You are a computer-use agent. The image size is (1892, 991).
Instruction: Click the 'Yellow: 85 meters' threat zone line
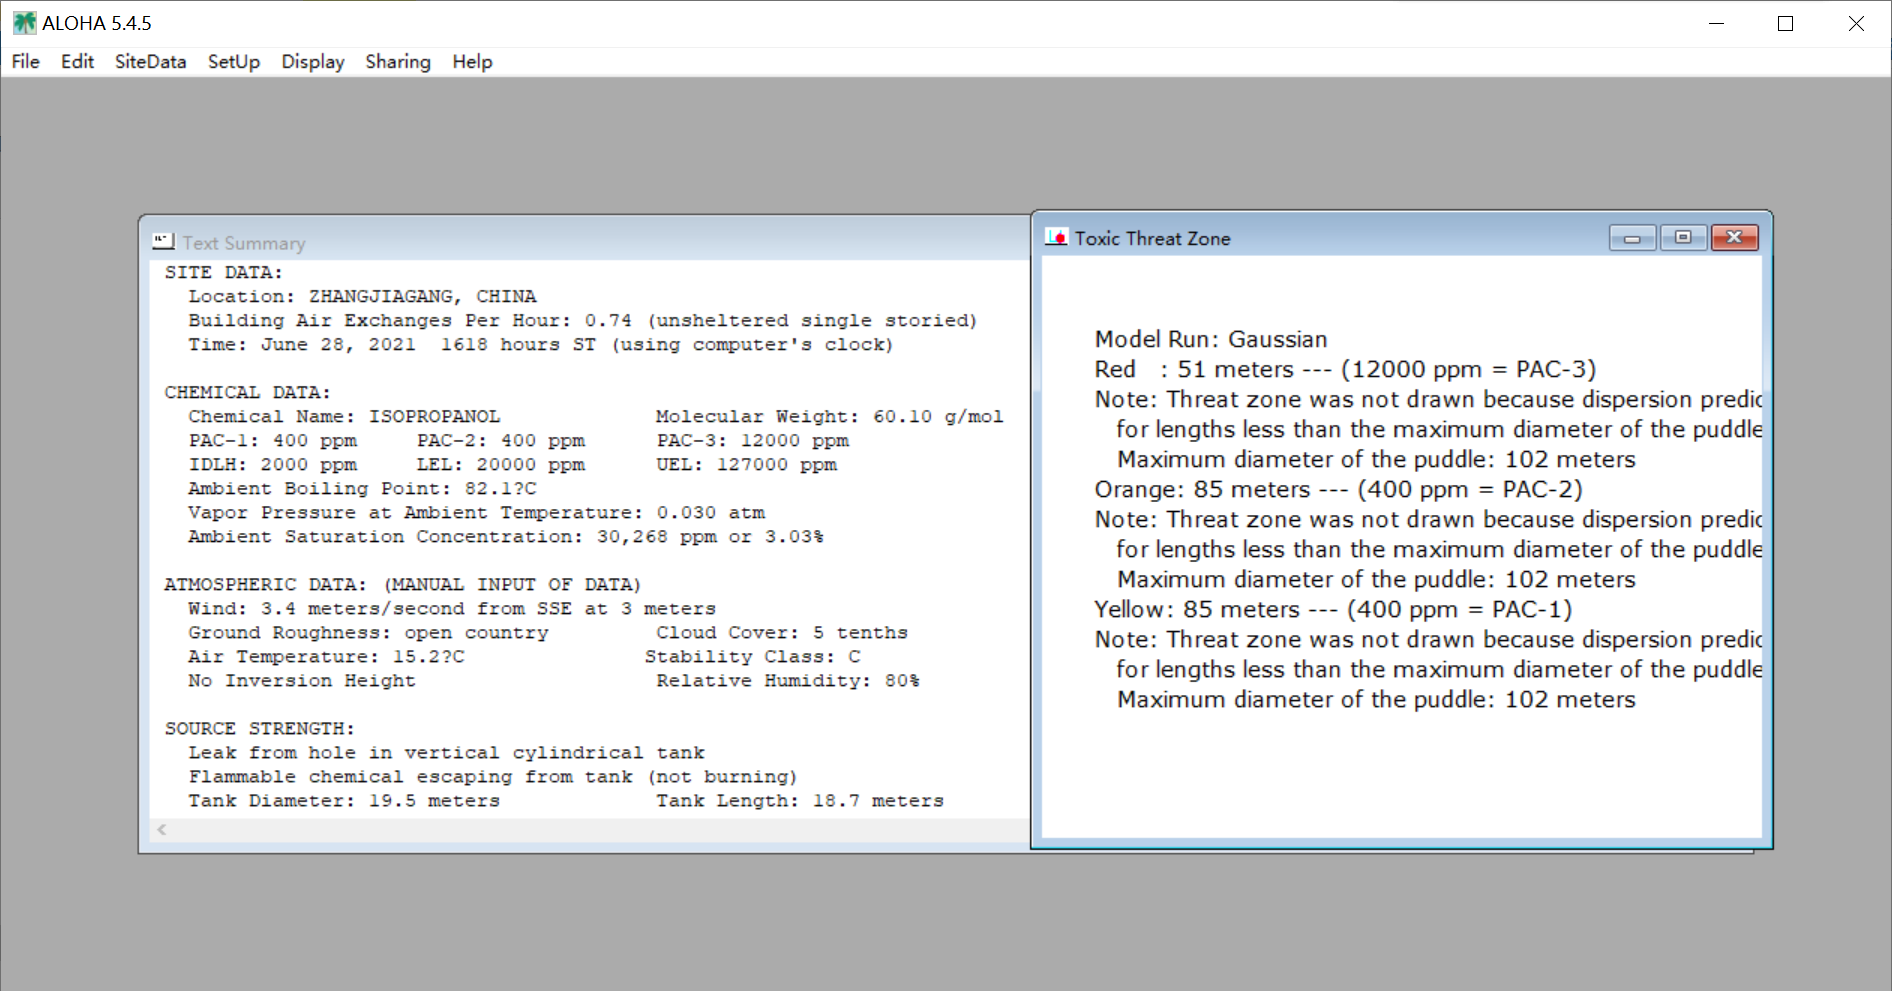pyautogui.click(x=1333, y=609)
